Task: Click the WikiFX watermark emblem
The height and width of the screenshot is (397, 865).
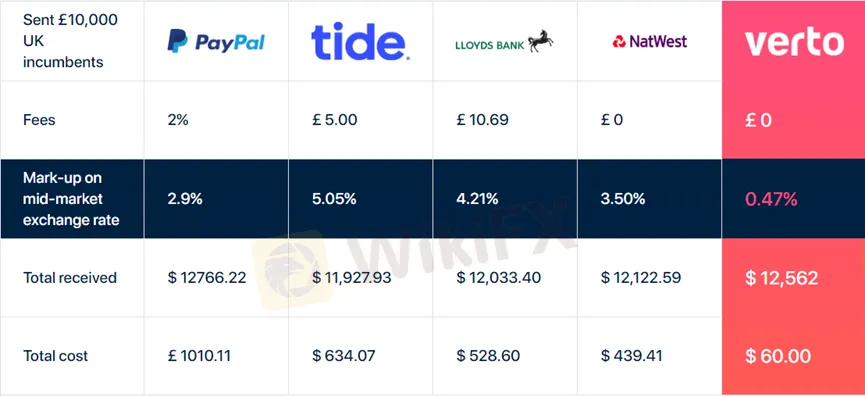Action: [x=292, y=270]
